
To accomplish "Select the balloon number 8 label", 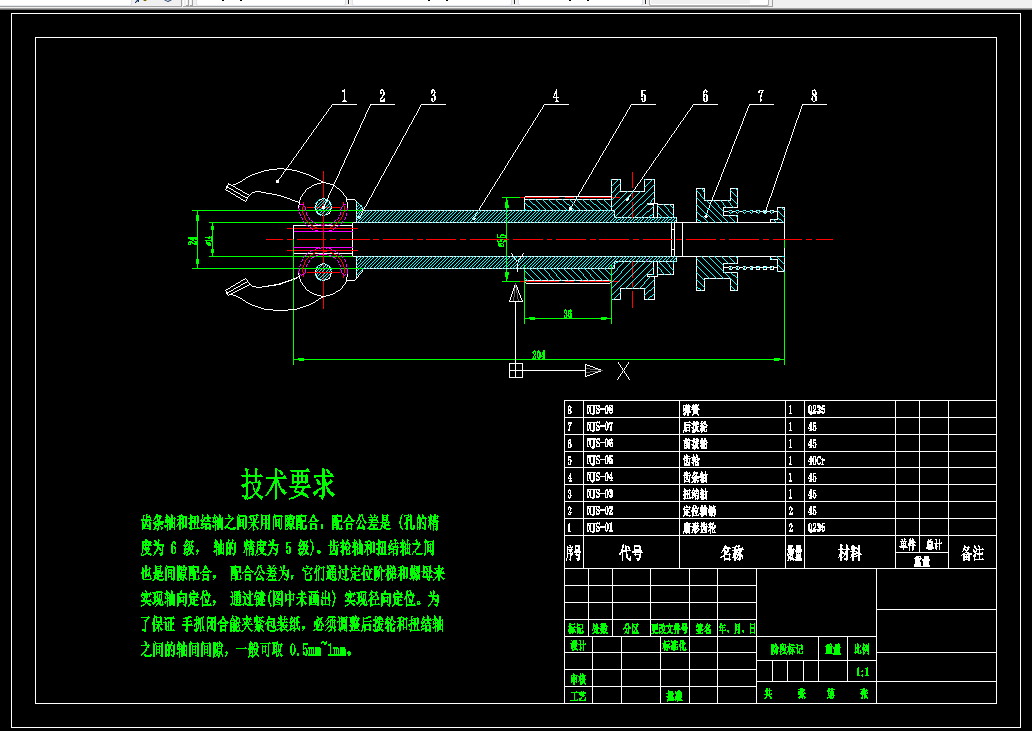I will [x=814, y=96].
